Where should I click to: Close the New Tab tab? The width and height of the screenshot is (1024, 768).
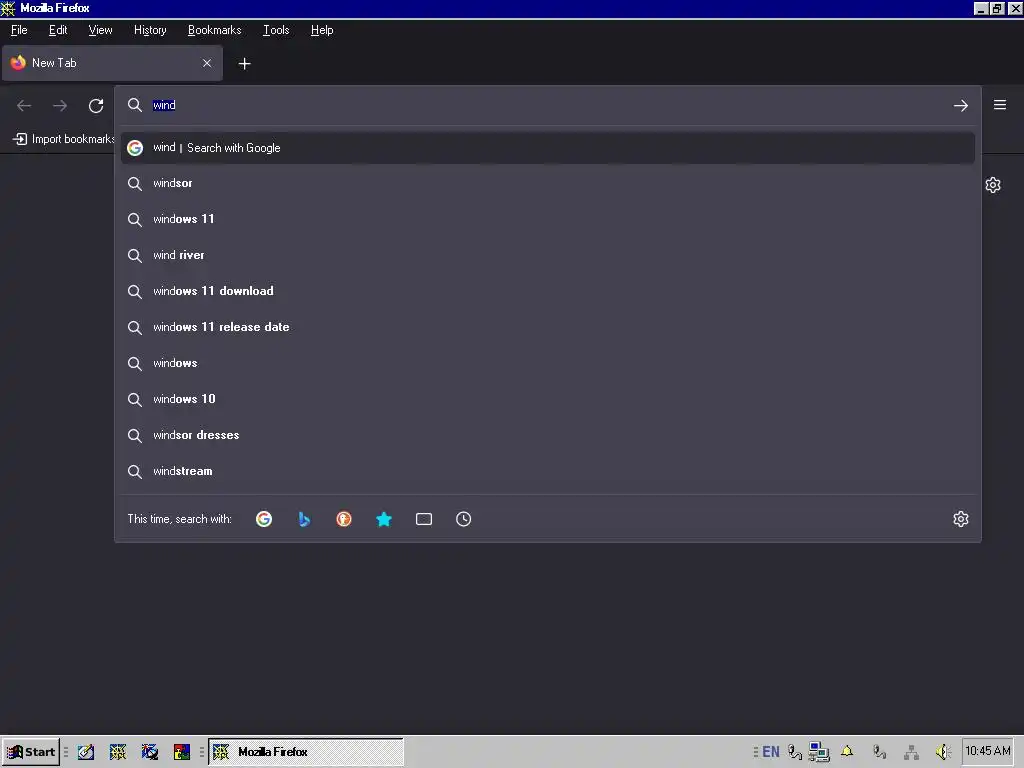click(x=207, y=63)
